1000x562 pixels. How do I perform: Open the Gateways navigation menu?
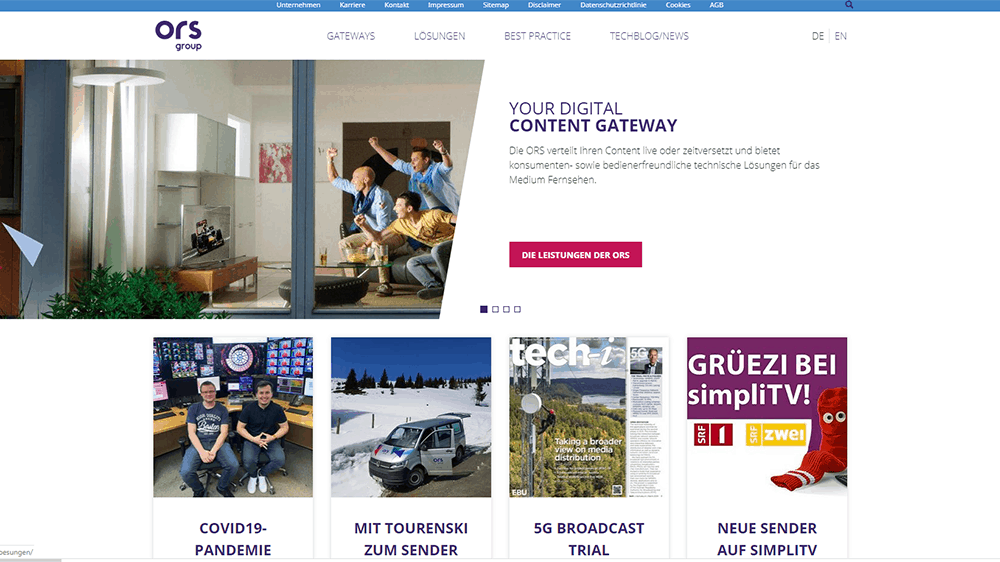pos(351,36)
